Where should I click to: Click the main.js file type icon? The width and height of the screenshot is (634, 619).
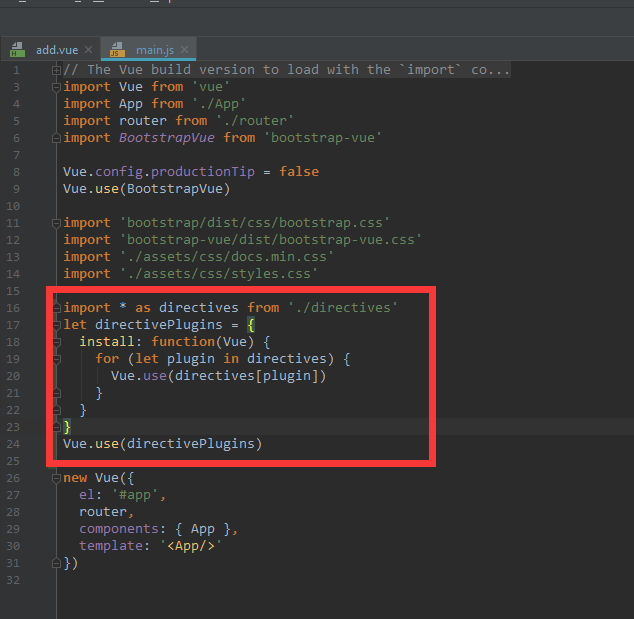[118, 49]
